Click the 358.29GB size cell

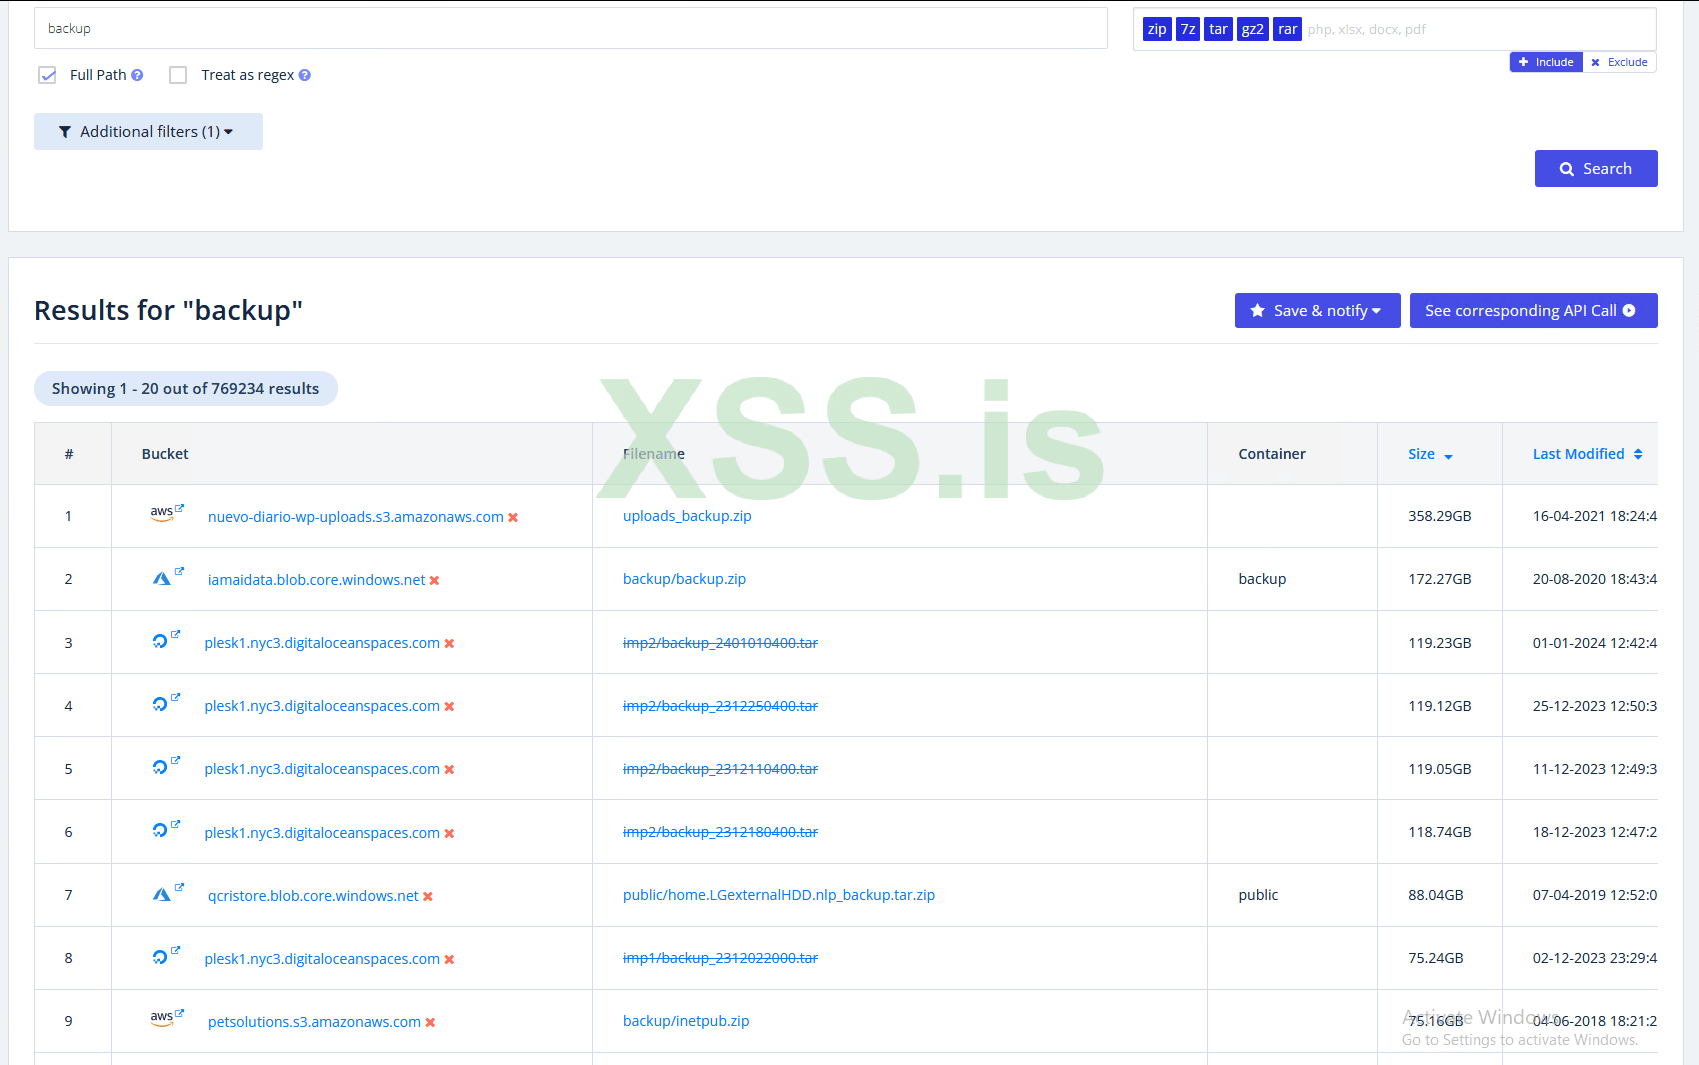[x=1440, y=516]
